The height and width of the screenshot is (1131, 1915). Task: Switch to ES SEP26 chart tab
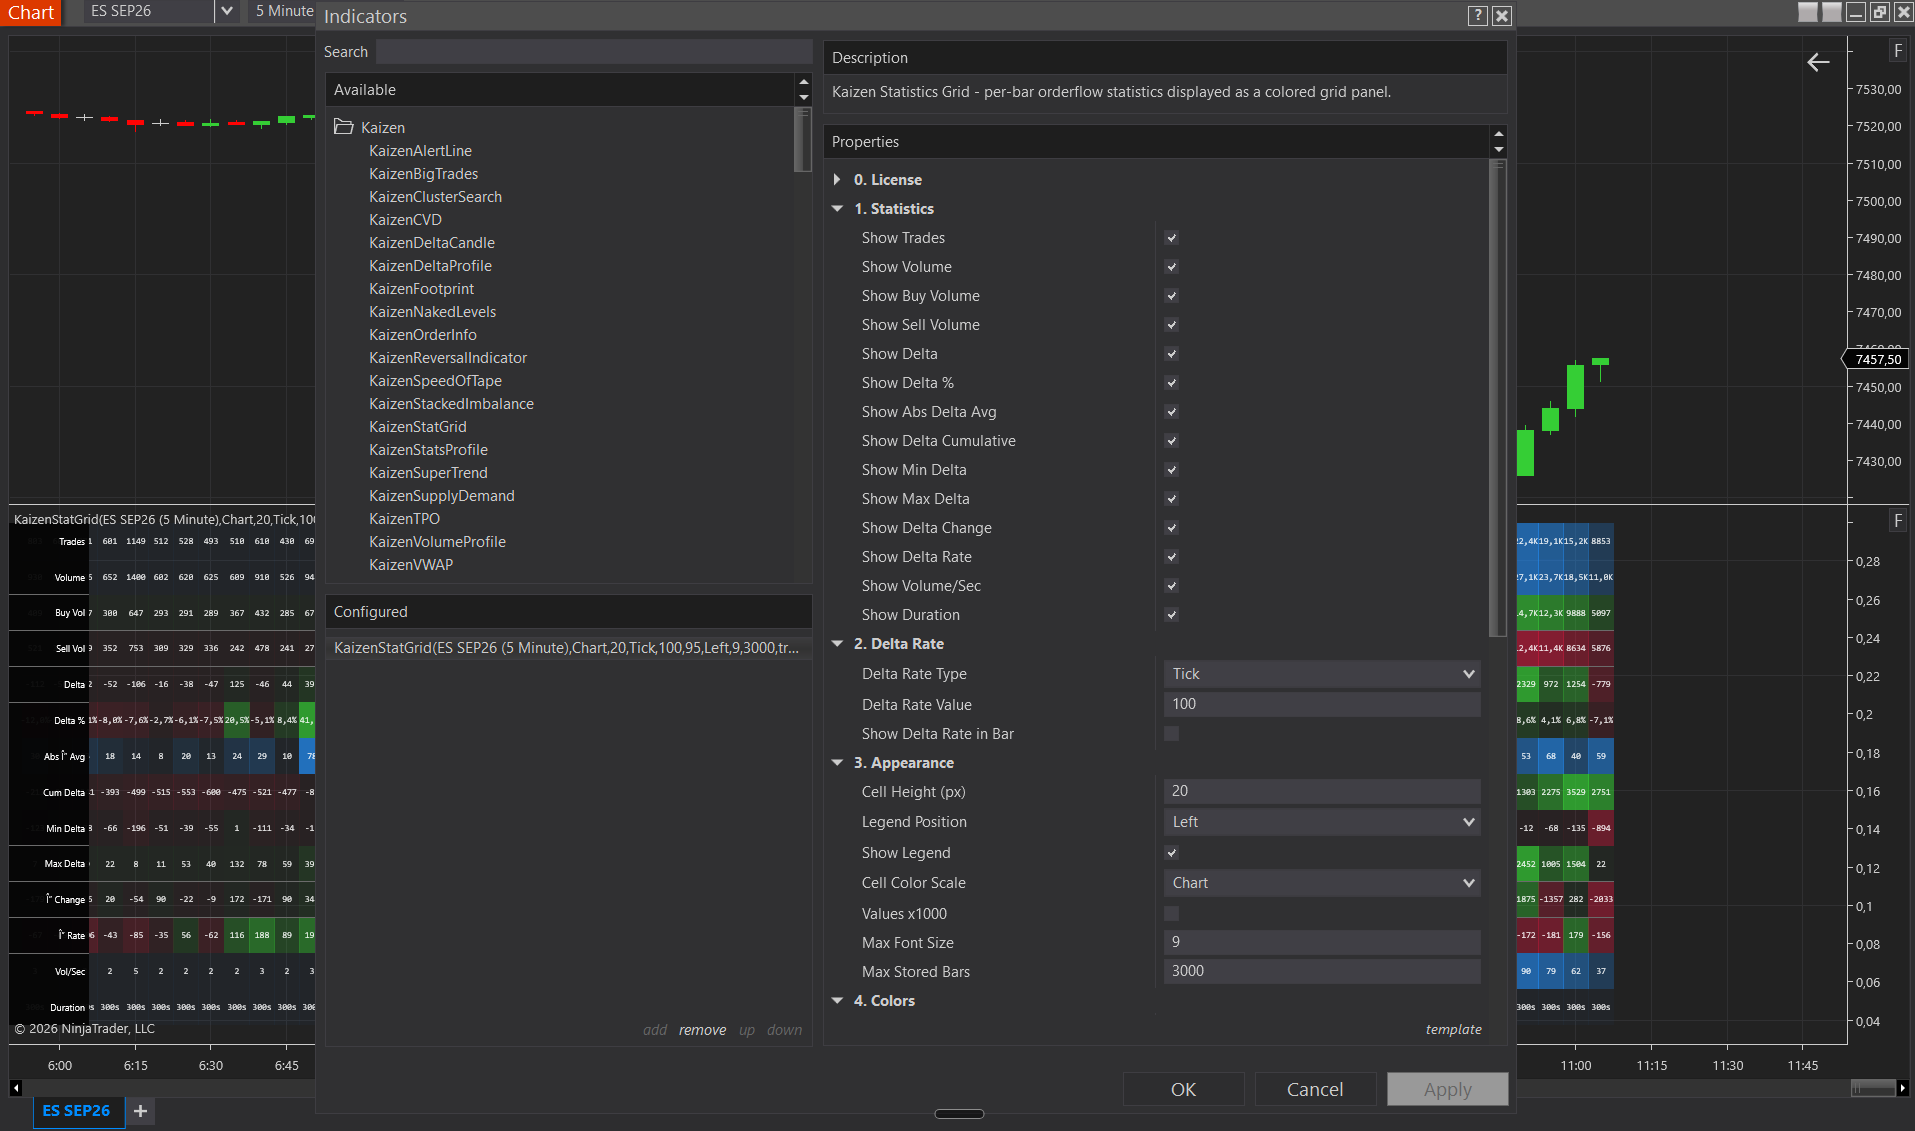tap(76, 1111)
